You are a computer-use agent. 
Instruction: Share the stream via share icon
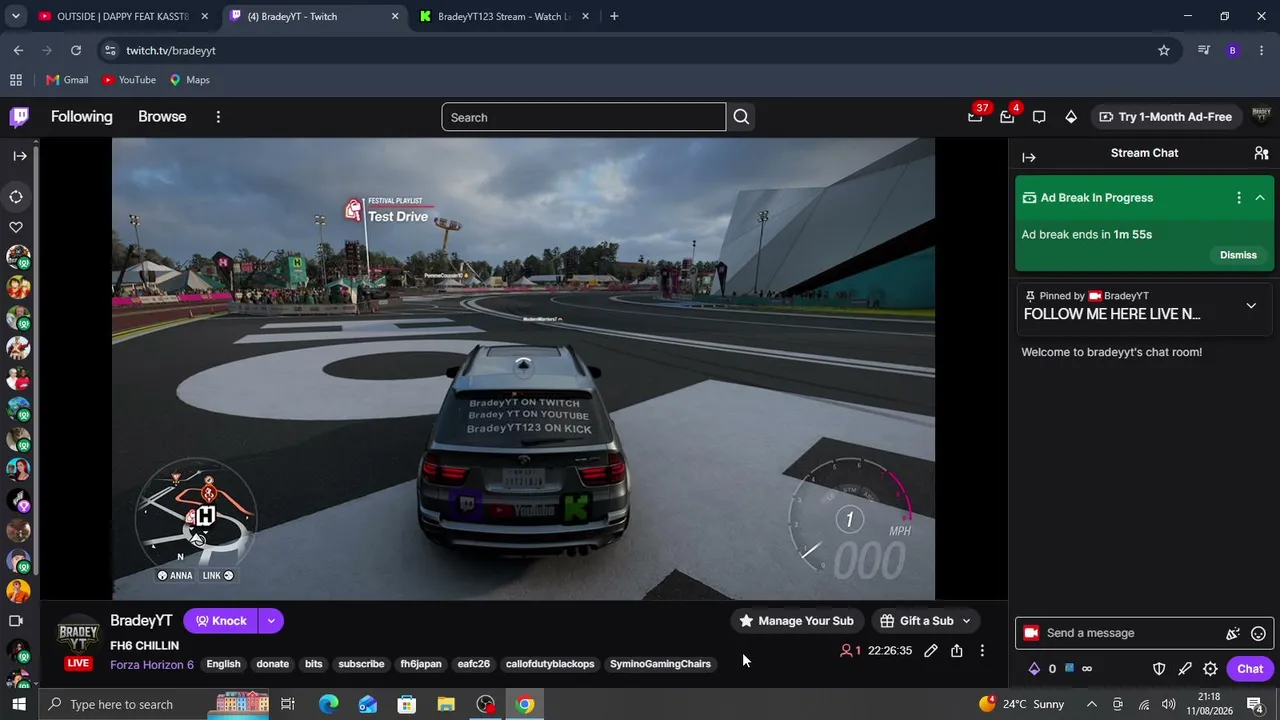tap(956, 651)
